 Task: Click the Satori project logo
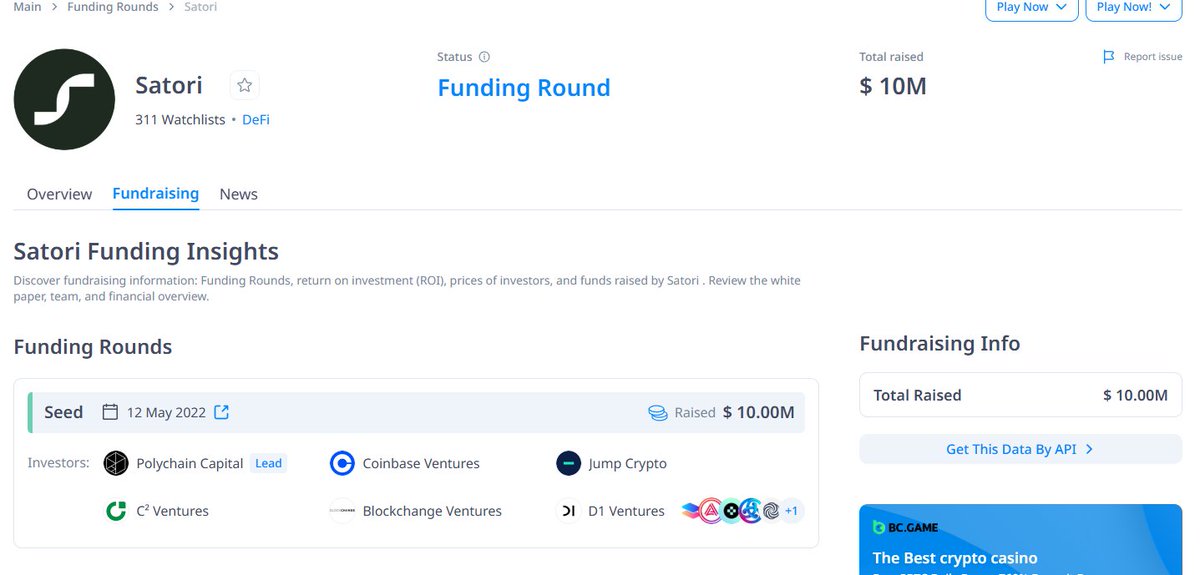click(x=64, y=98)
